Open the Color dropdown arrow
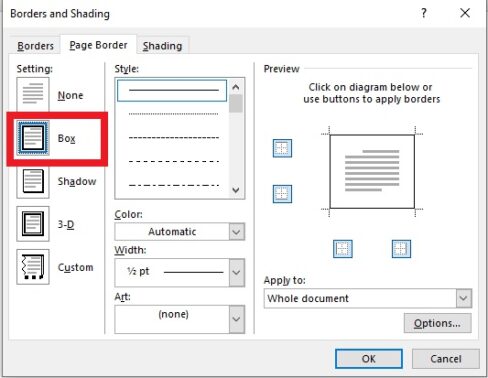The image size is (488, 378). coord(237,232)
